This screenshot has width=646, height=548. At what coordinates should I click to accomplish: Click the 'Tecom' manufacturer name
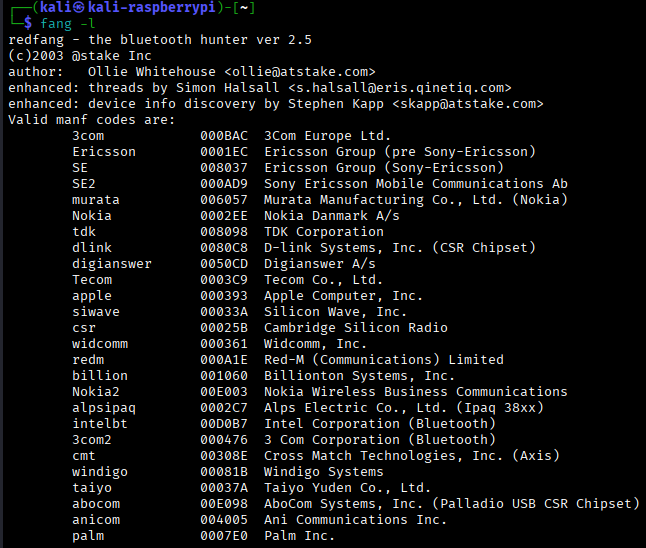92,280
